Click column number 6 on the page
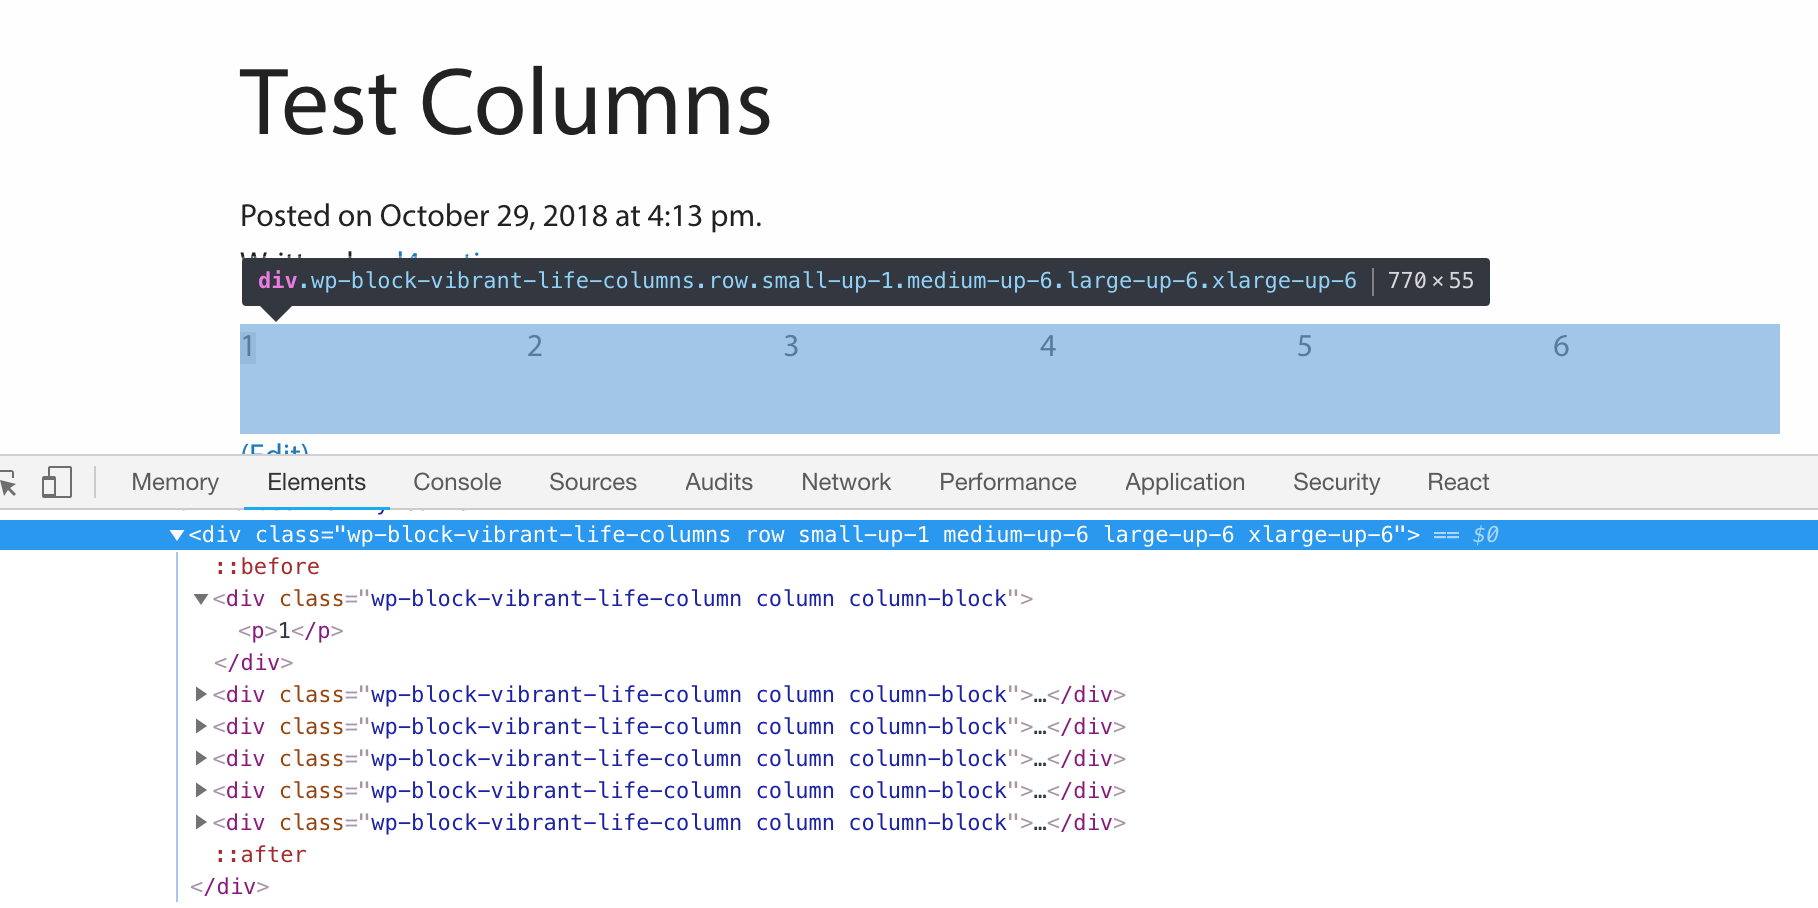 (x=1561, y=346)
